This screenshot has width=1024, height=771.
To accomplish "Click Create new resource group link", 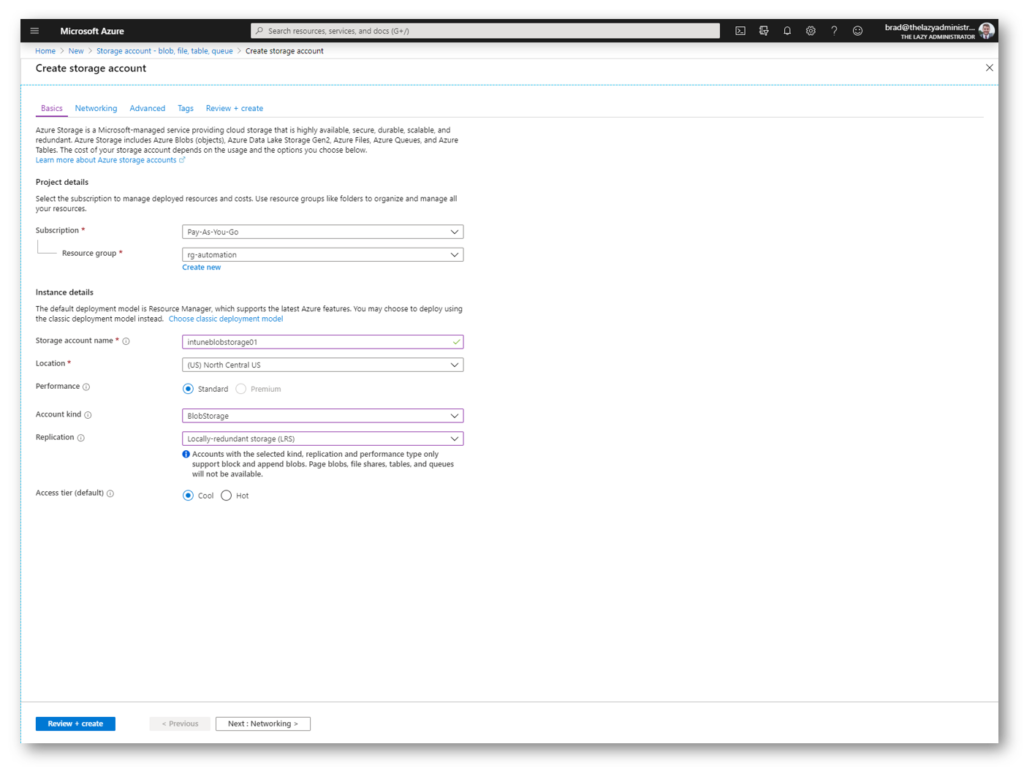I will click(201, 268).
